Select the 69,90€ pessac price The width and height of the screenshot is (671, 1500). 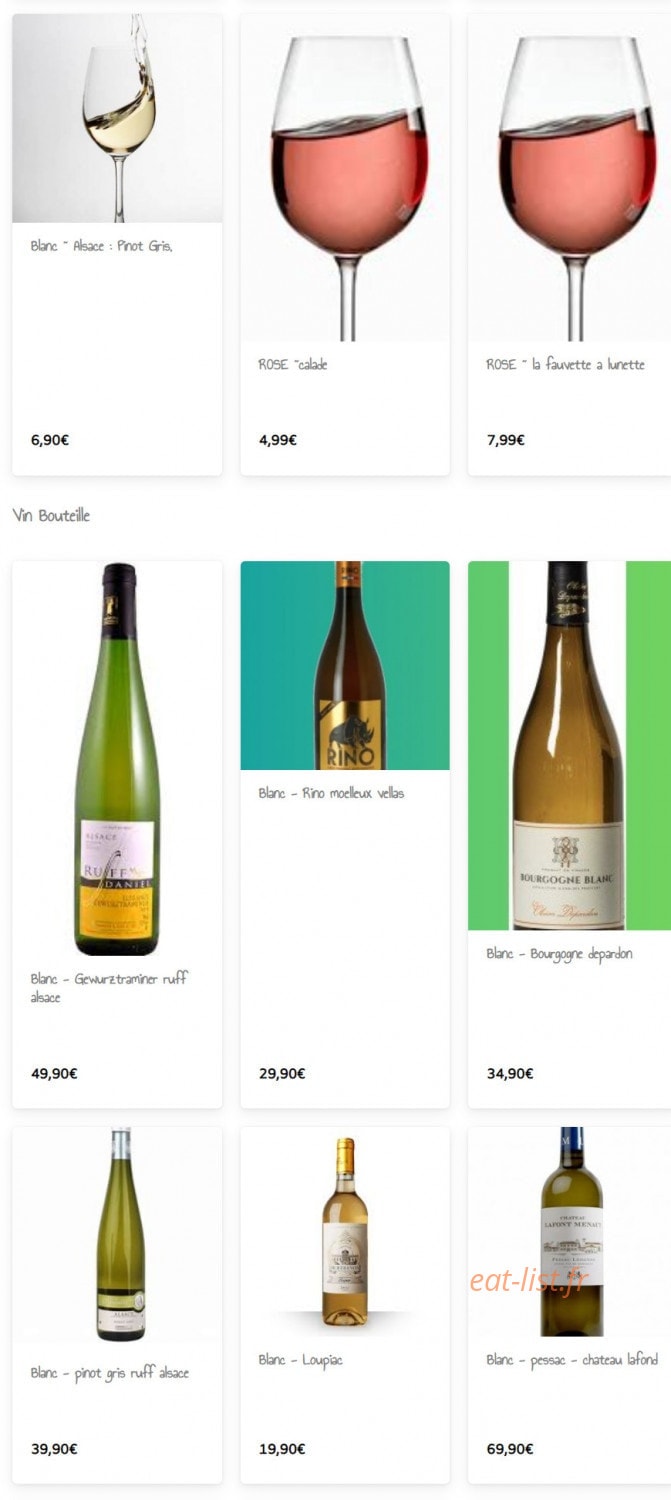tap(510, 1449)
